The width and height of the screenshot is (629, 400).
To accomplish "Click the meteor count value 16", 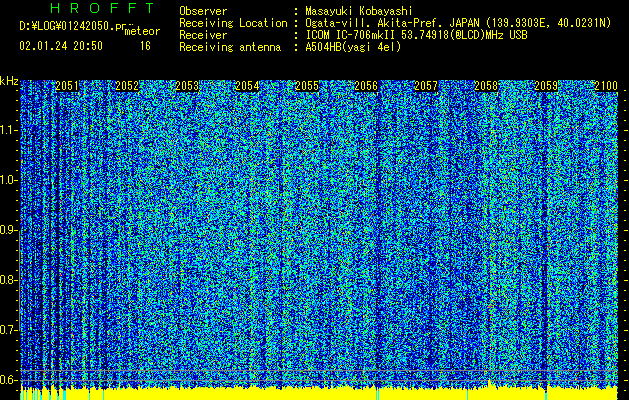I will [145, 46].
